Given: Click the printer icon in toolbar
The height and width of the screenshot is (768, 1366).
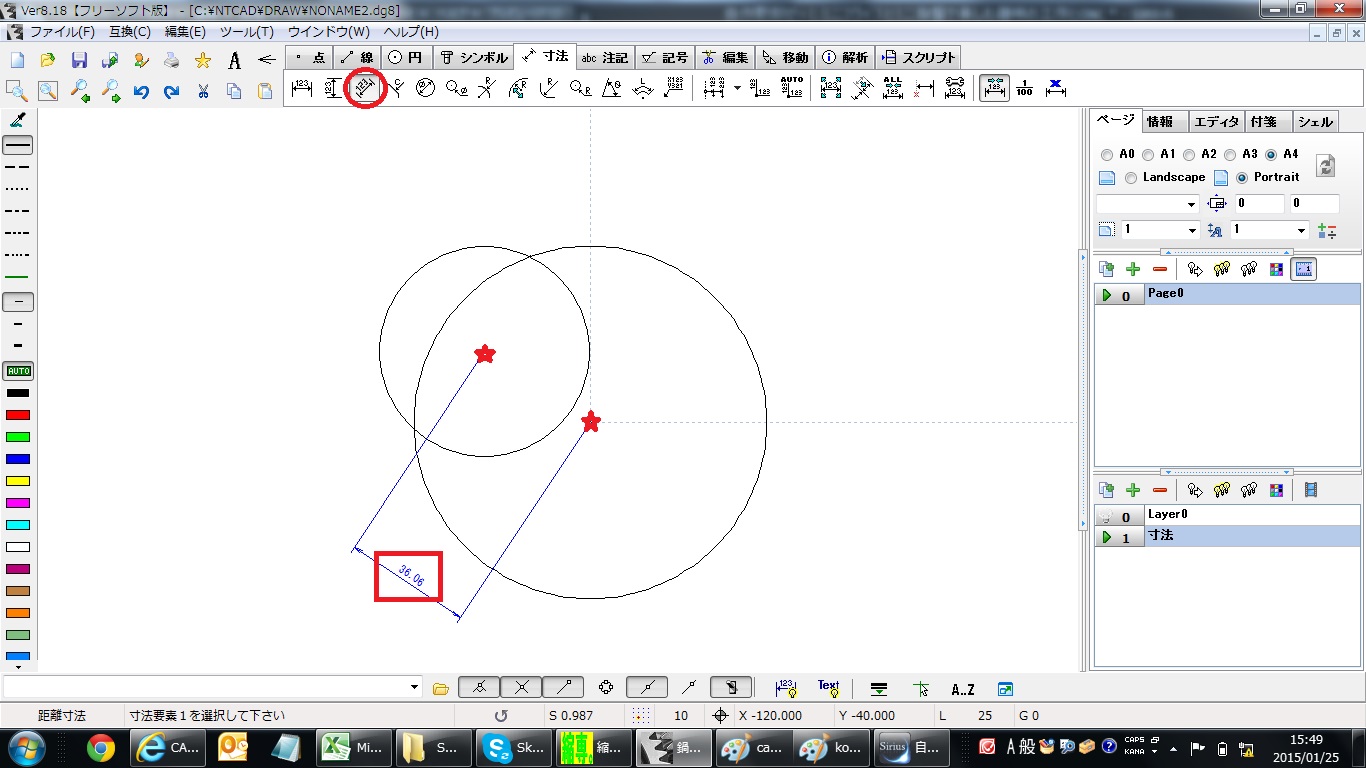Looking at the screenshot, I should pyautogui.click(x=172, y=60).
